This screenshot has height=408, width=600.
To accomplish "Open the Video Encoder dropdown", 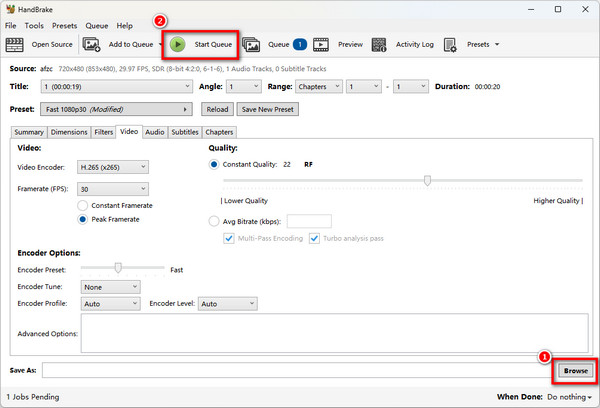I will click(x=113, y=167).
